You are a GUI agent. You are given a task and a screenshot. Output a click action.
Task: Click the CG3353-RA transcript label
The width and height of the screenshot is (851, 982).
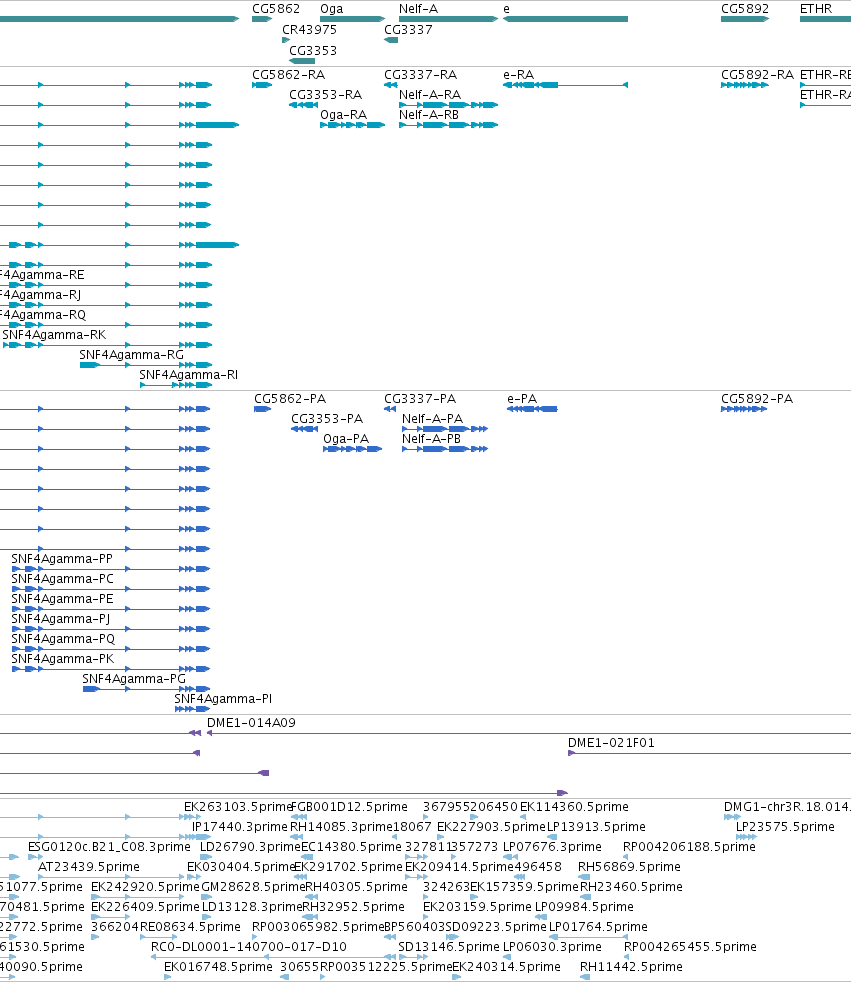point(325,95)
